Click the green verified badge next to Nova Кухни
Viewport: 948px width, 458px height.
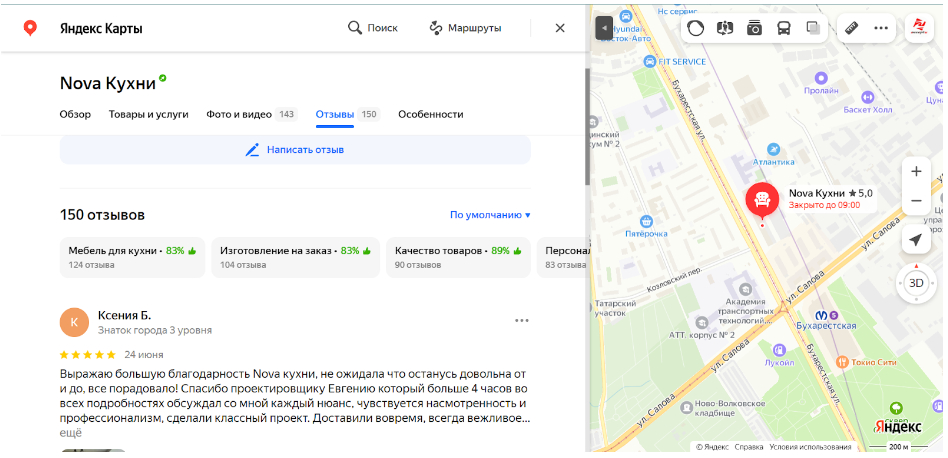tap(163, 78)
